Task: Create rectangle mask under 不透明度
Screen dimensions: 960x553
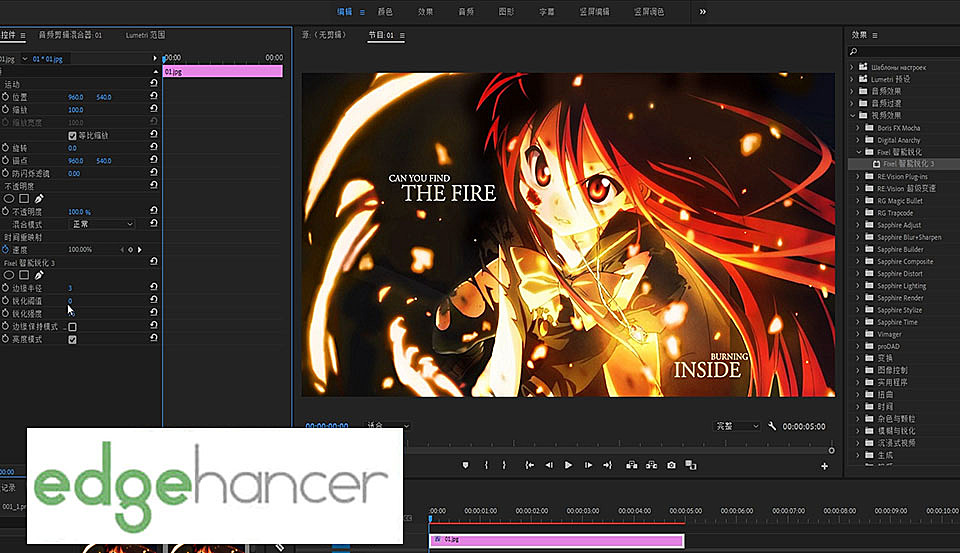Action: pos(24,198)
